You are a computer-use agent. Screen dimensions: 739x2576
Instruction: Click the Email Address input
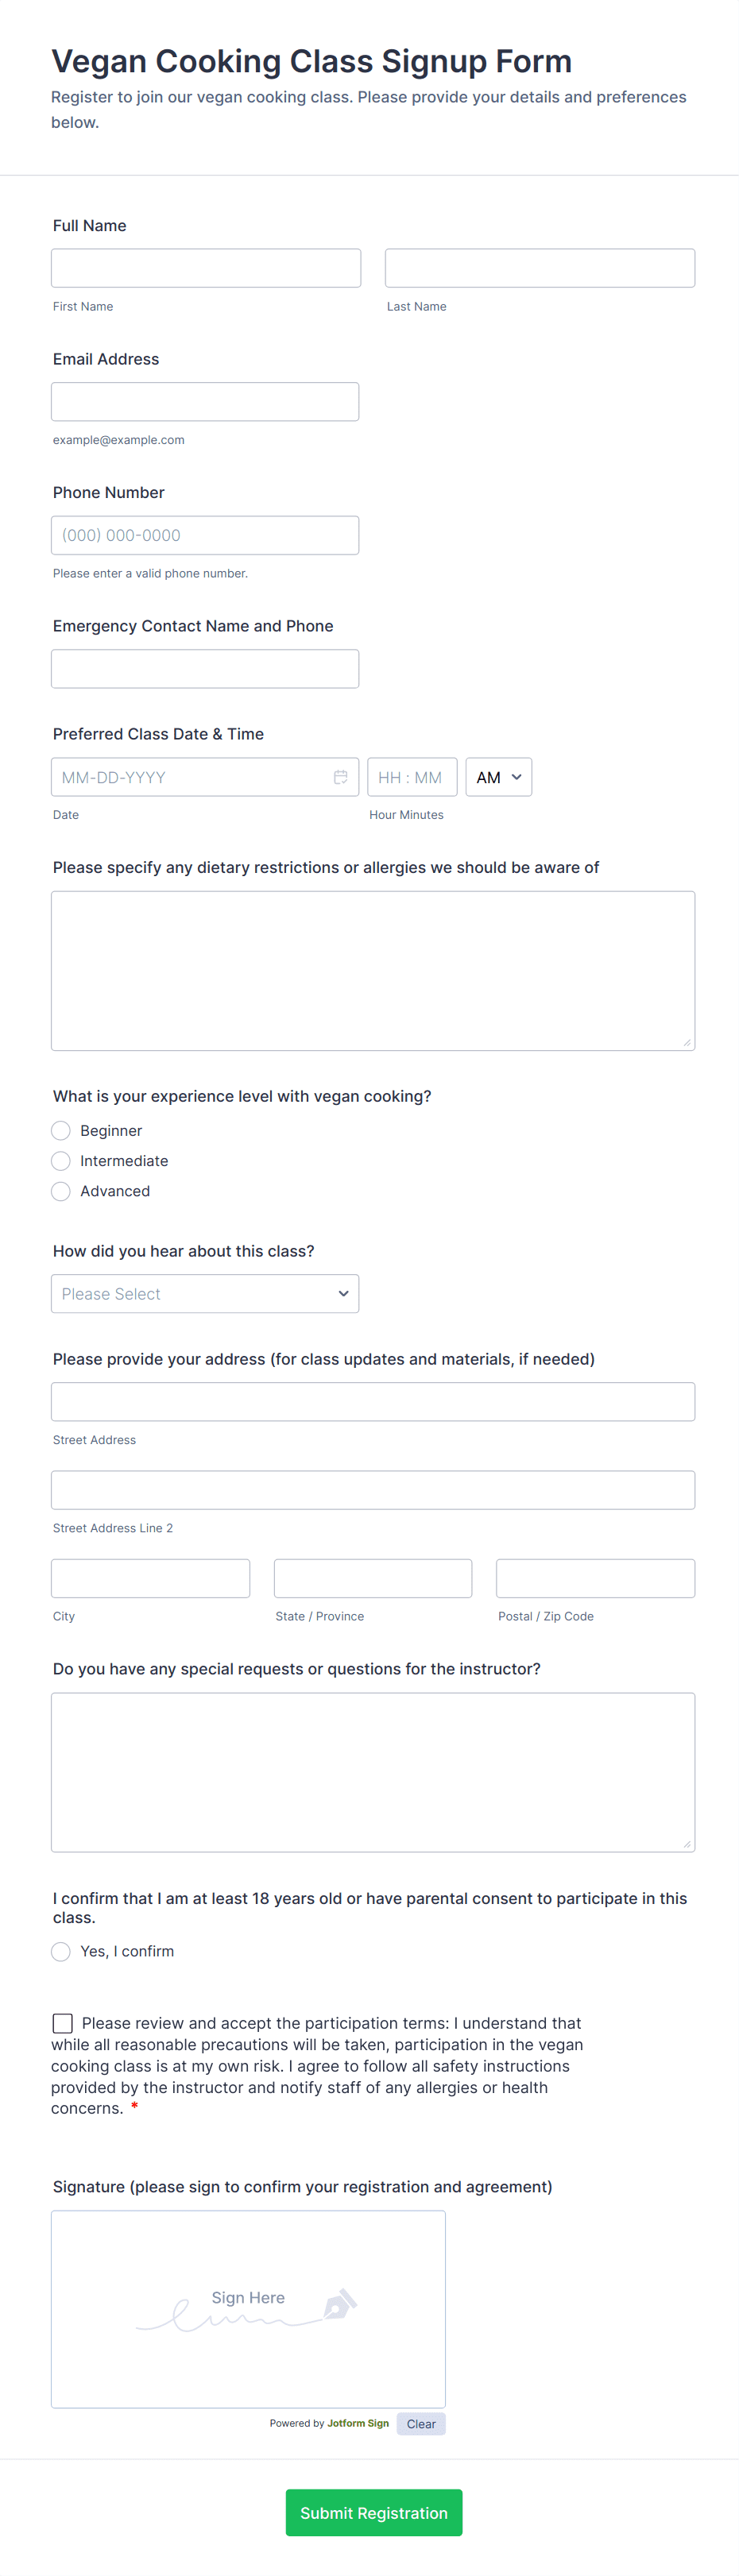(205, 401)
